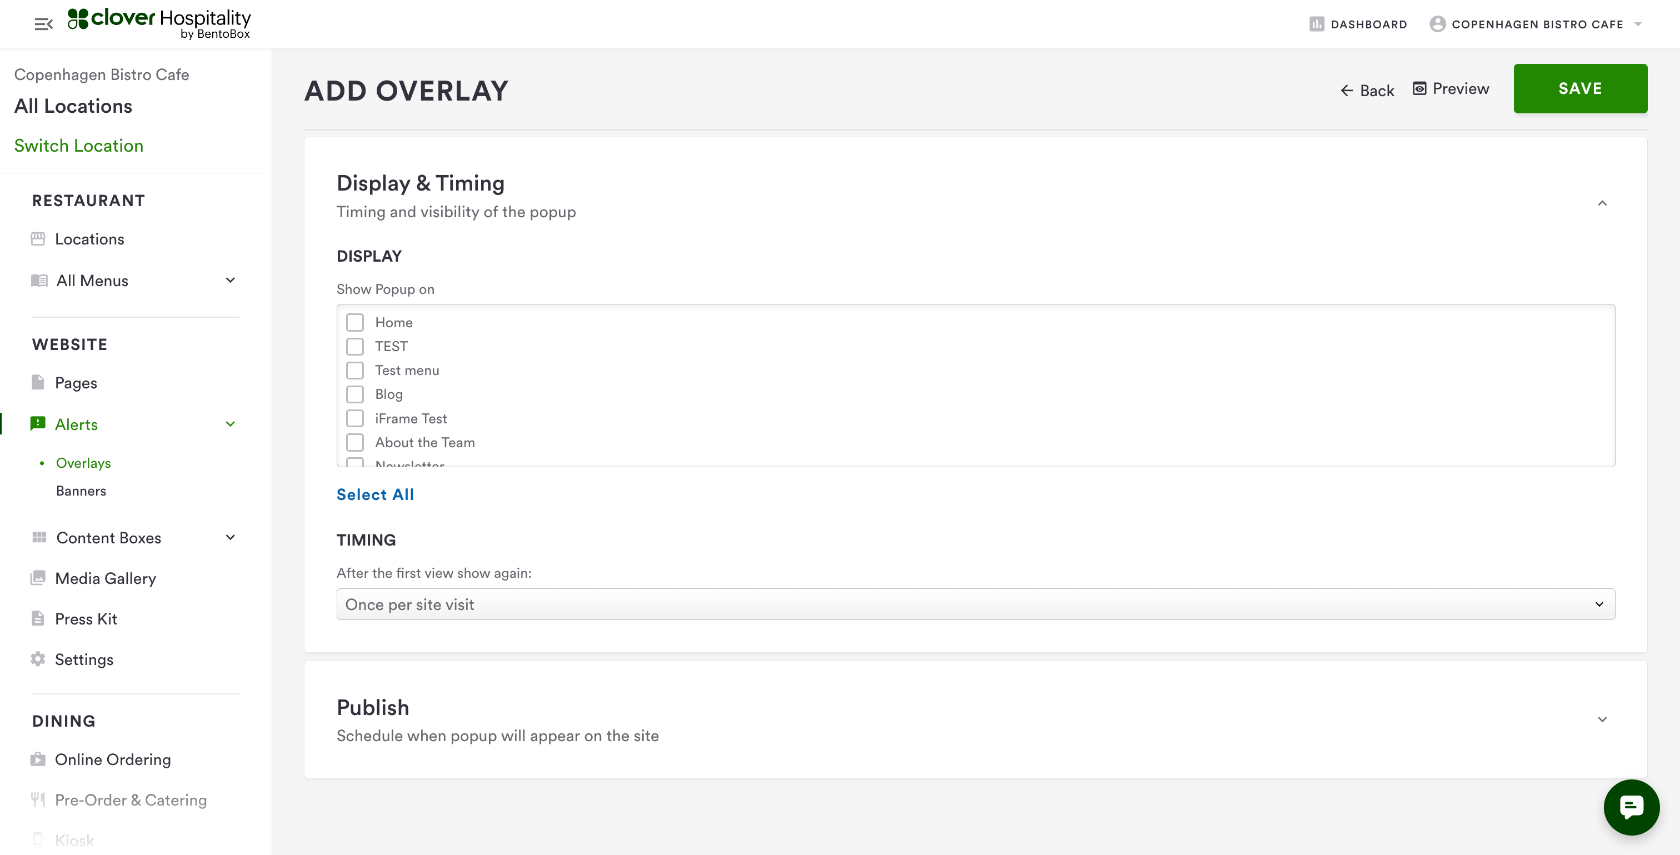
Task: Click the Media Gallery icon
Action: click(x=38, y=578)
